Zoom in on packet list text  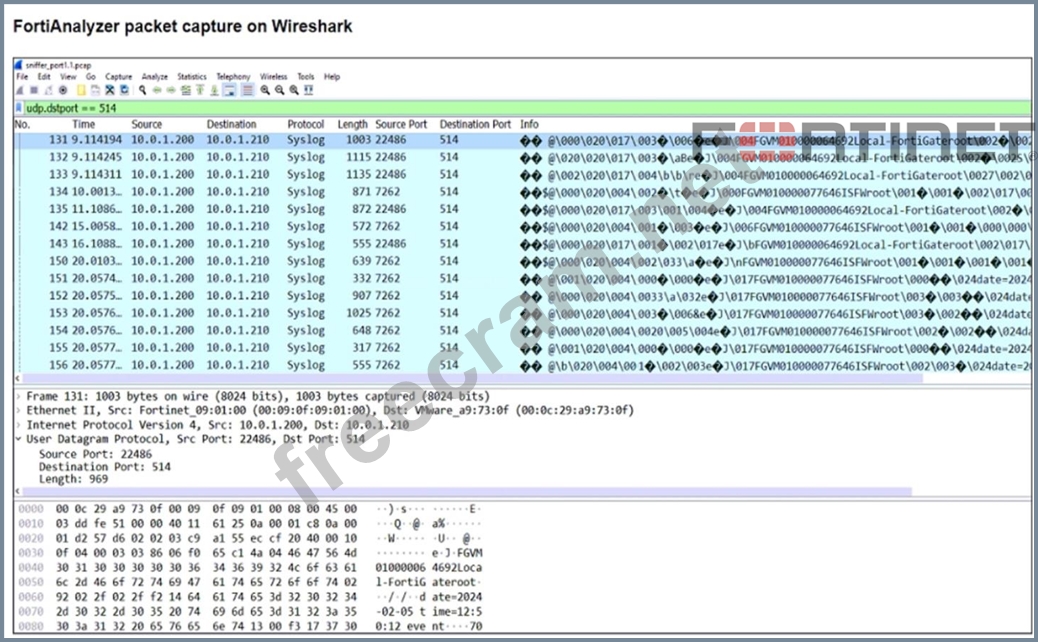point(265,90)
